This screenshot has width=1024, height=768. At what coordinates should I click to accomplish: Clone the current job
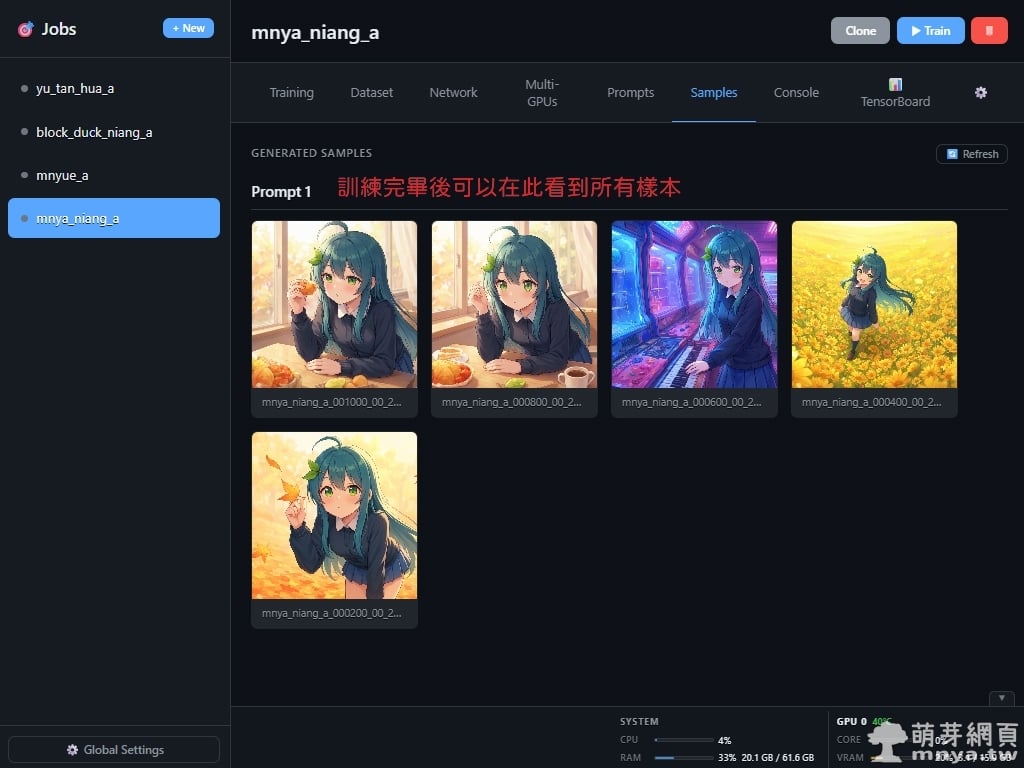[860, 31]
